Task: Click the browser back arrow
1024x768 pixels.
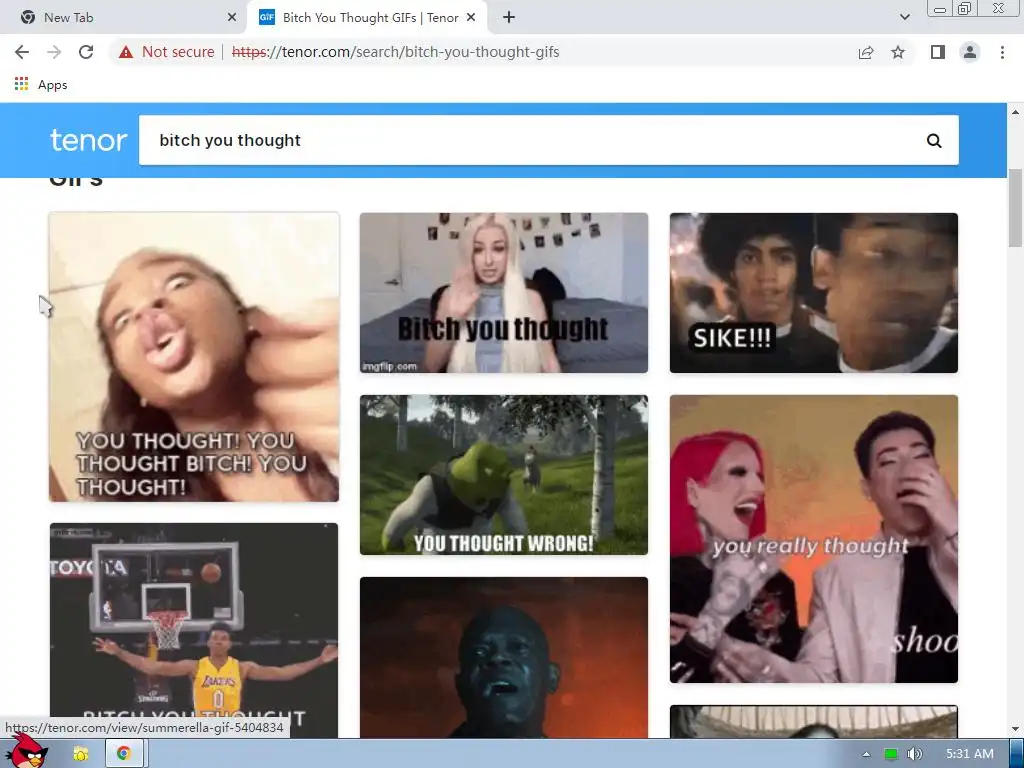Action: click(22, 52)
